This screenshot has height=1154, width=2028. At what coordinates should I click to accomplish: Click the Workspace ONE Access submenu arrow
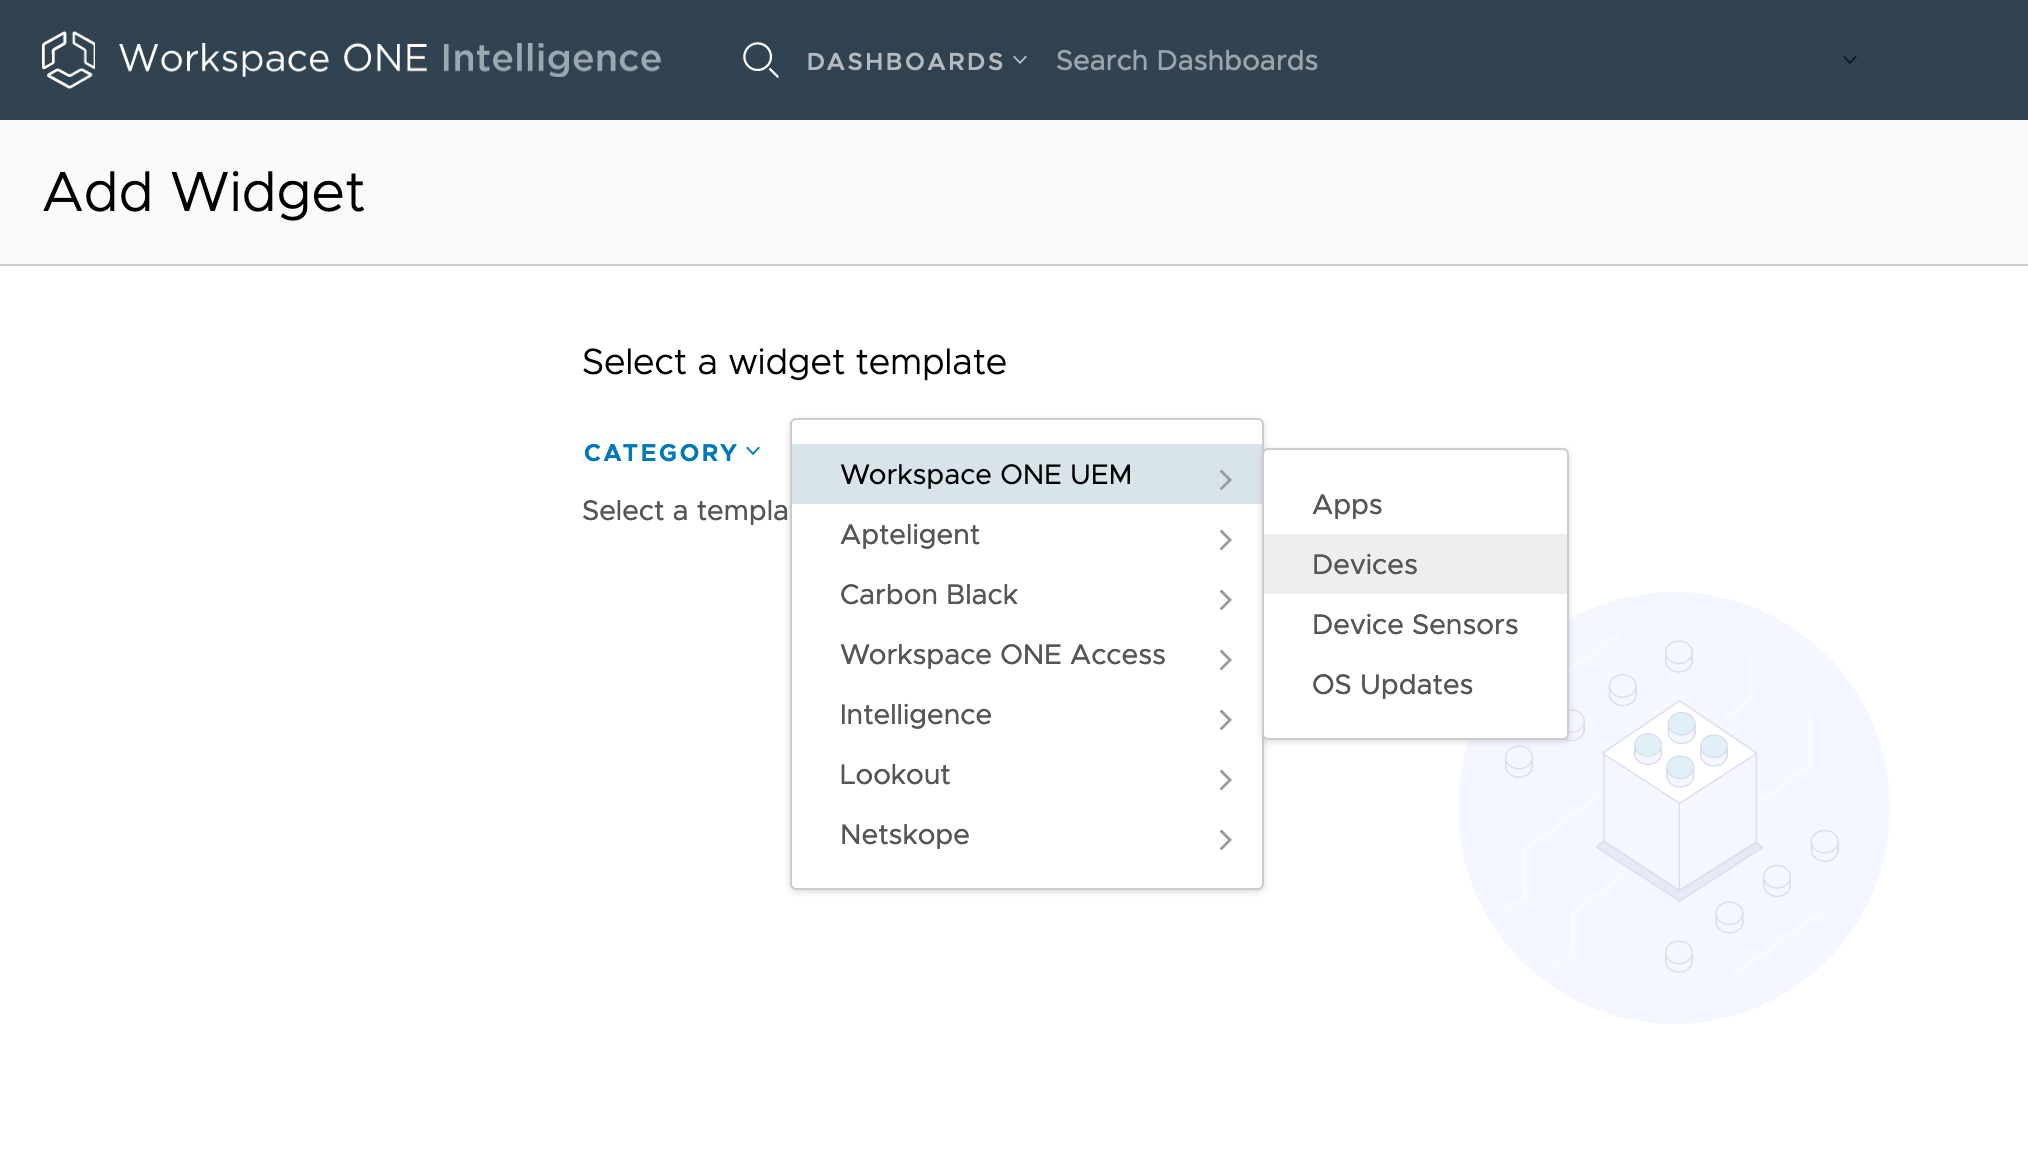click(x=1225, y=660)
